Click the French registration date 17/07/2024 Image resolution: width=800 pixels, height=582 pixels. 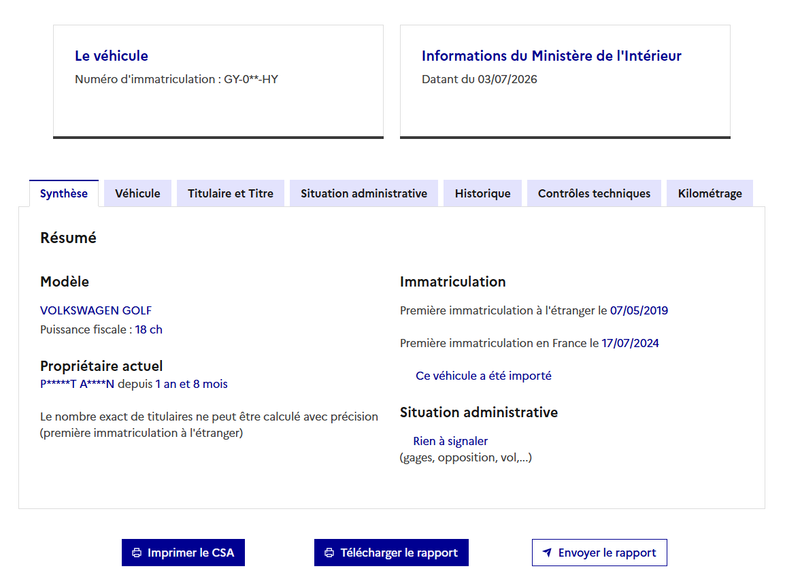(x=630, y=343)
